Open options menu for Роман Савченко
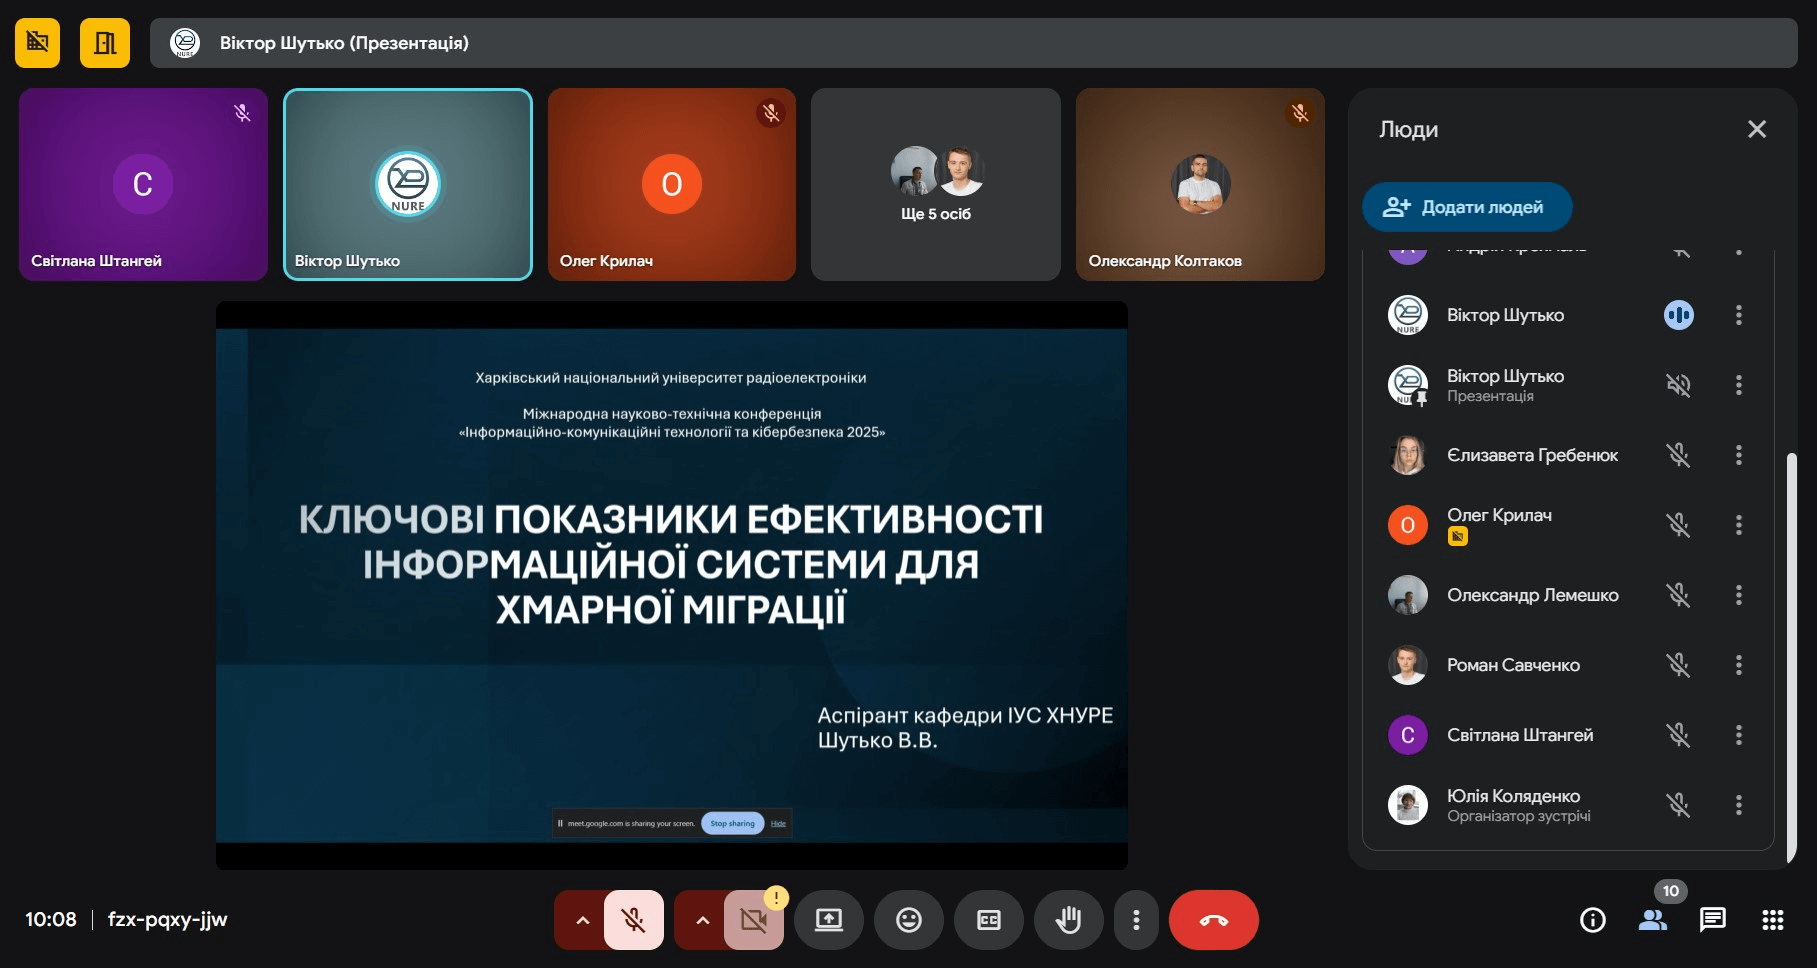 [1738, 665]
